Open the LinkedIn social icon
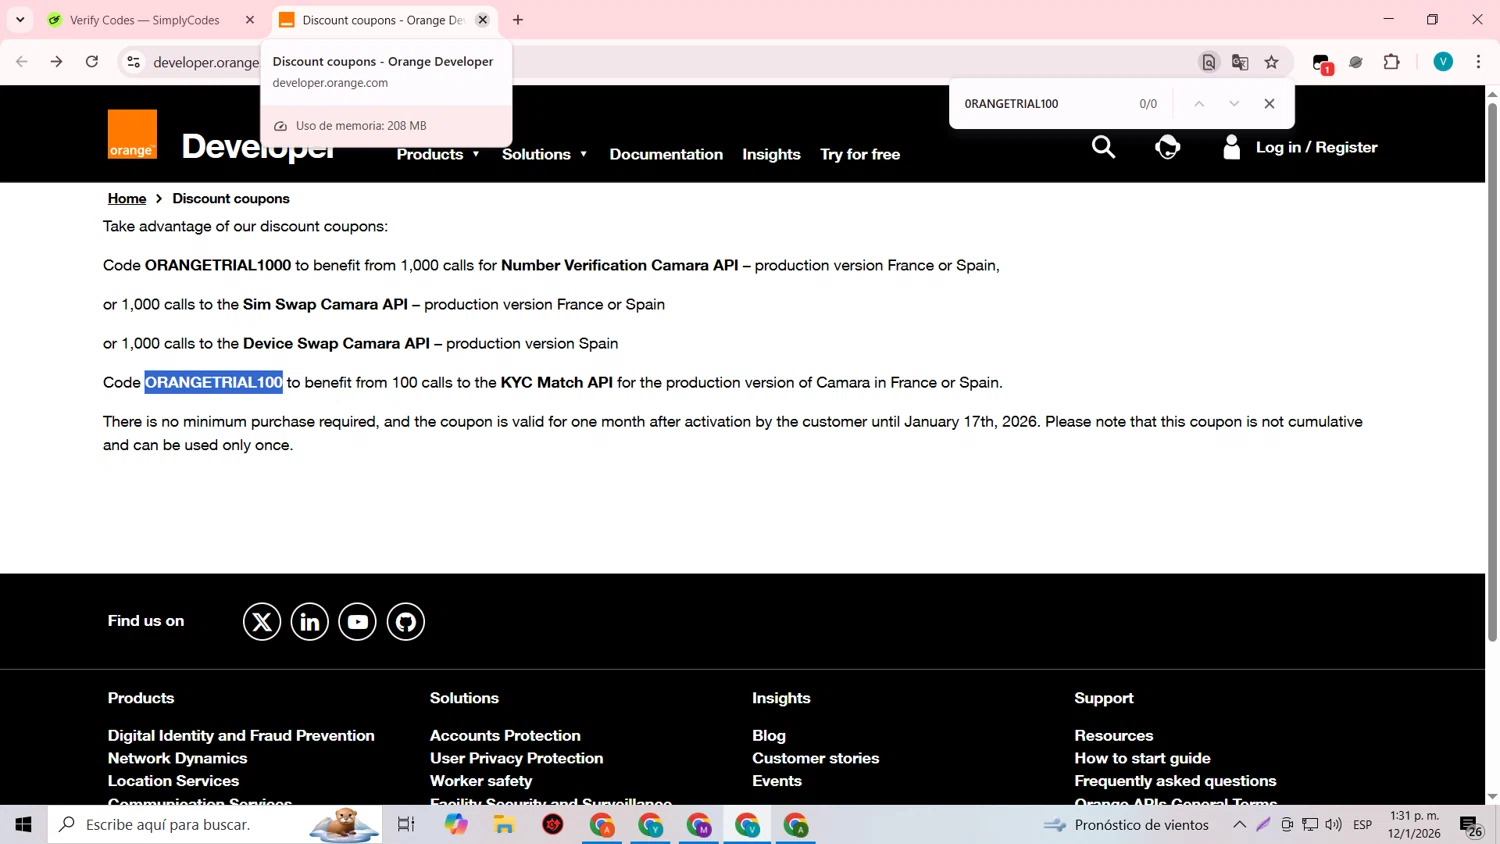 tap(310, 622)
